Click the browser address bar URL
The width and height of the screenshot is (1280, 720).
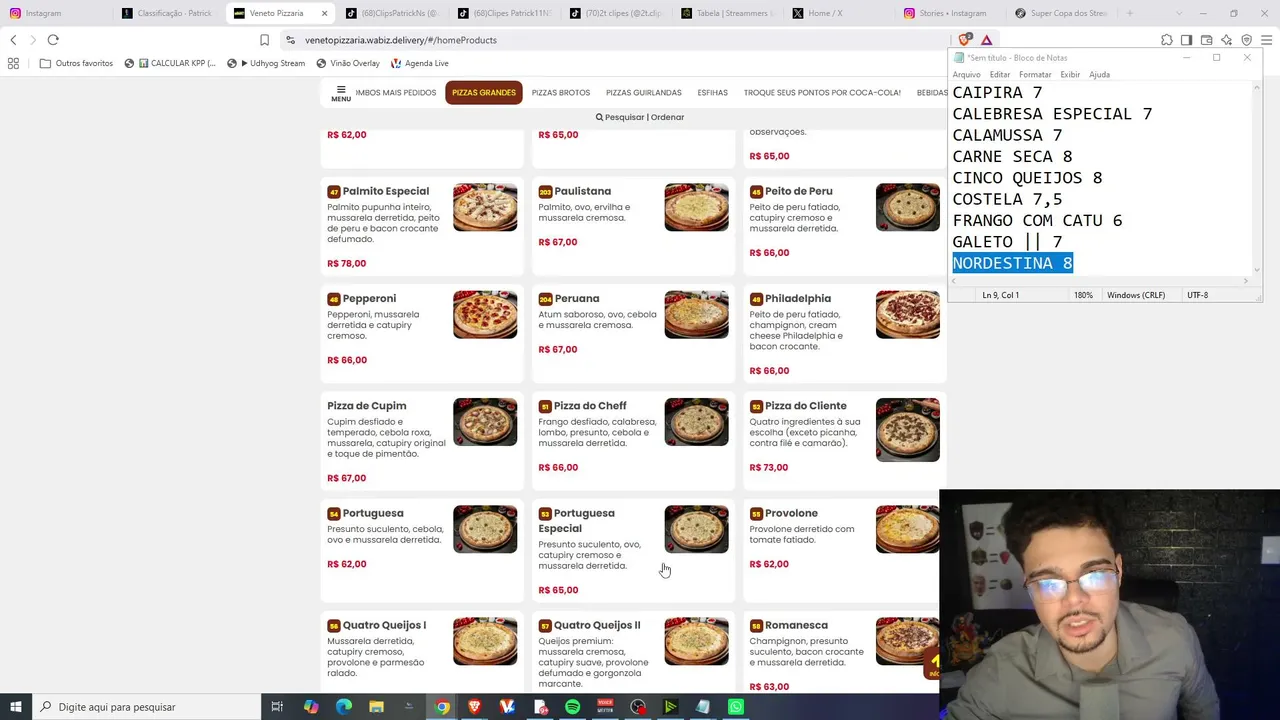[x=401, y=40]
